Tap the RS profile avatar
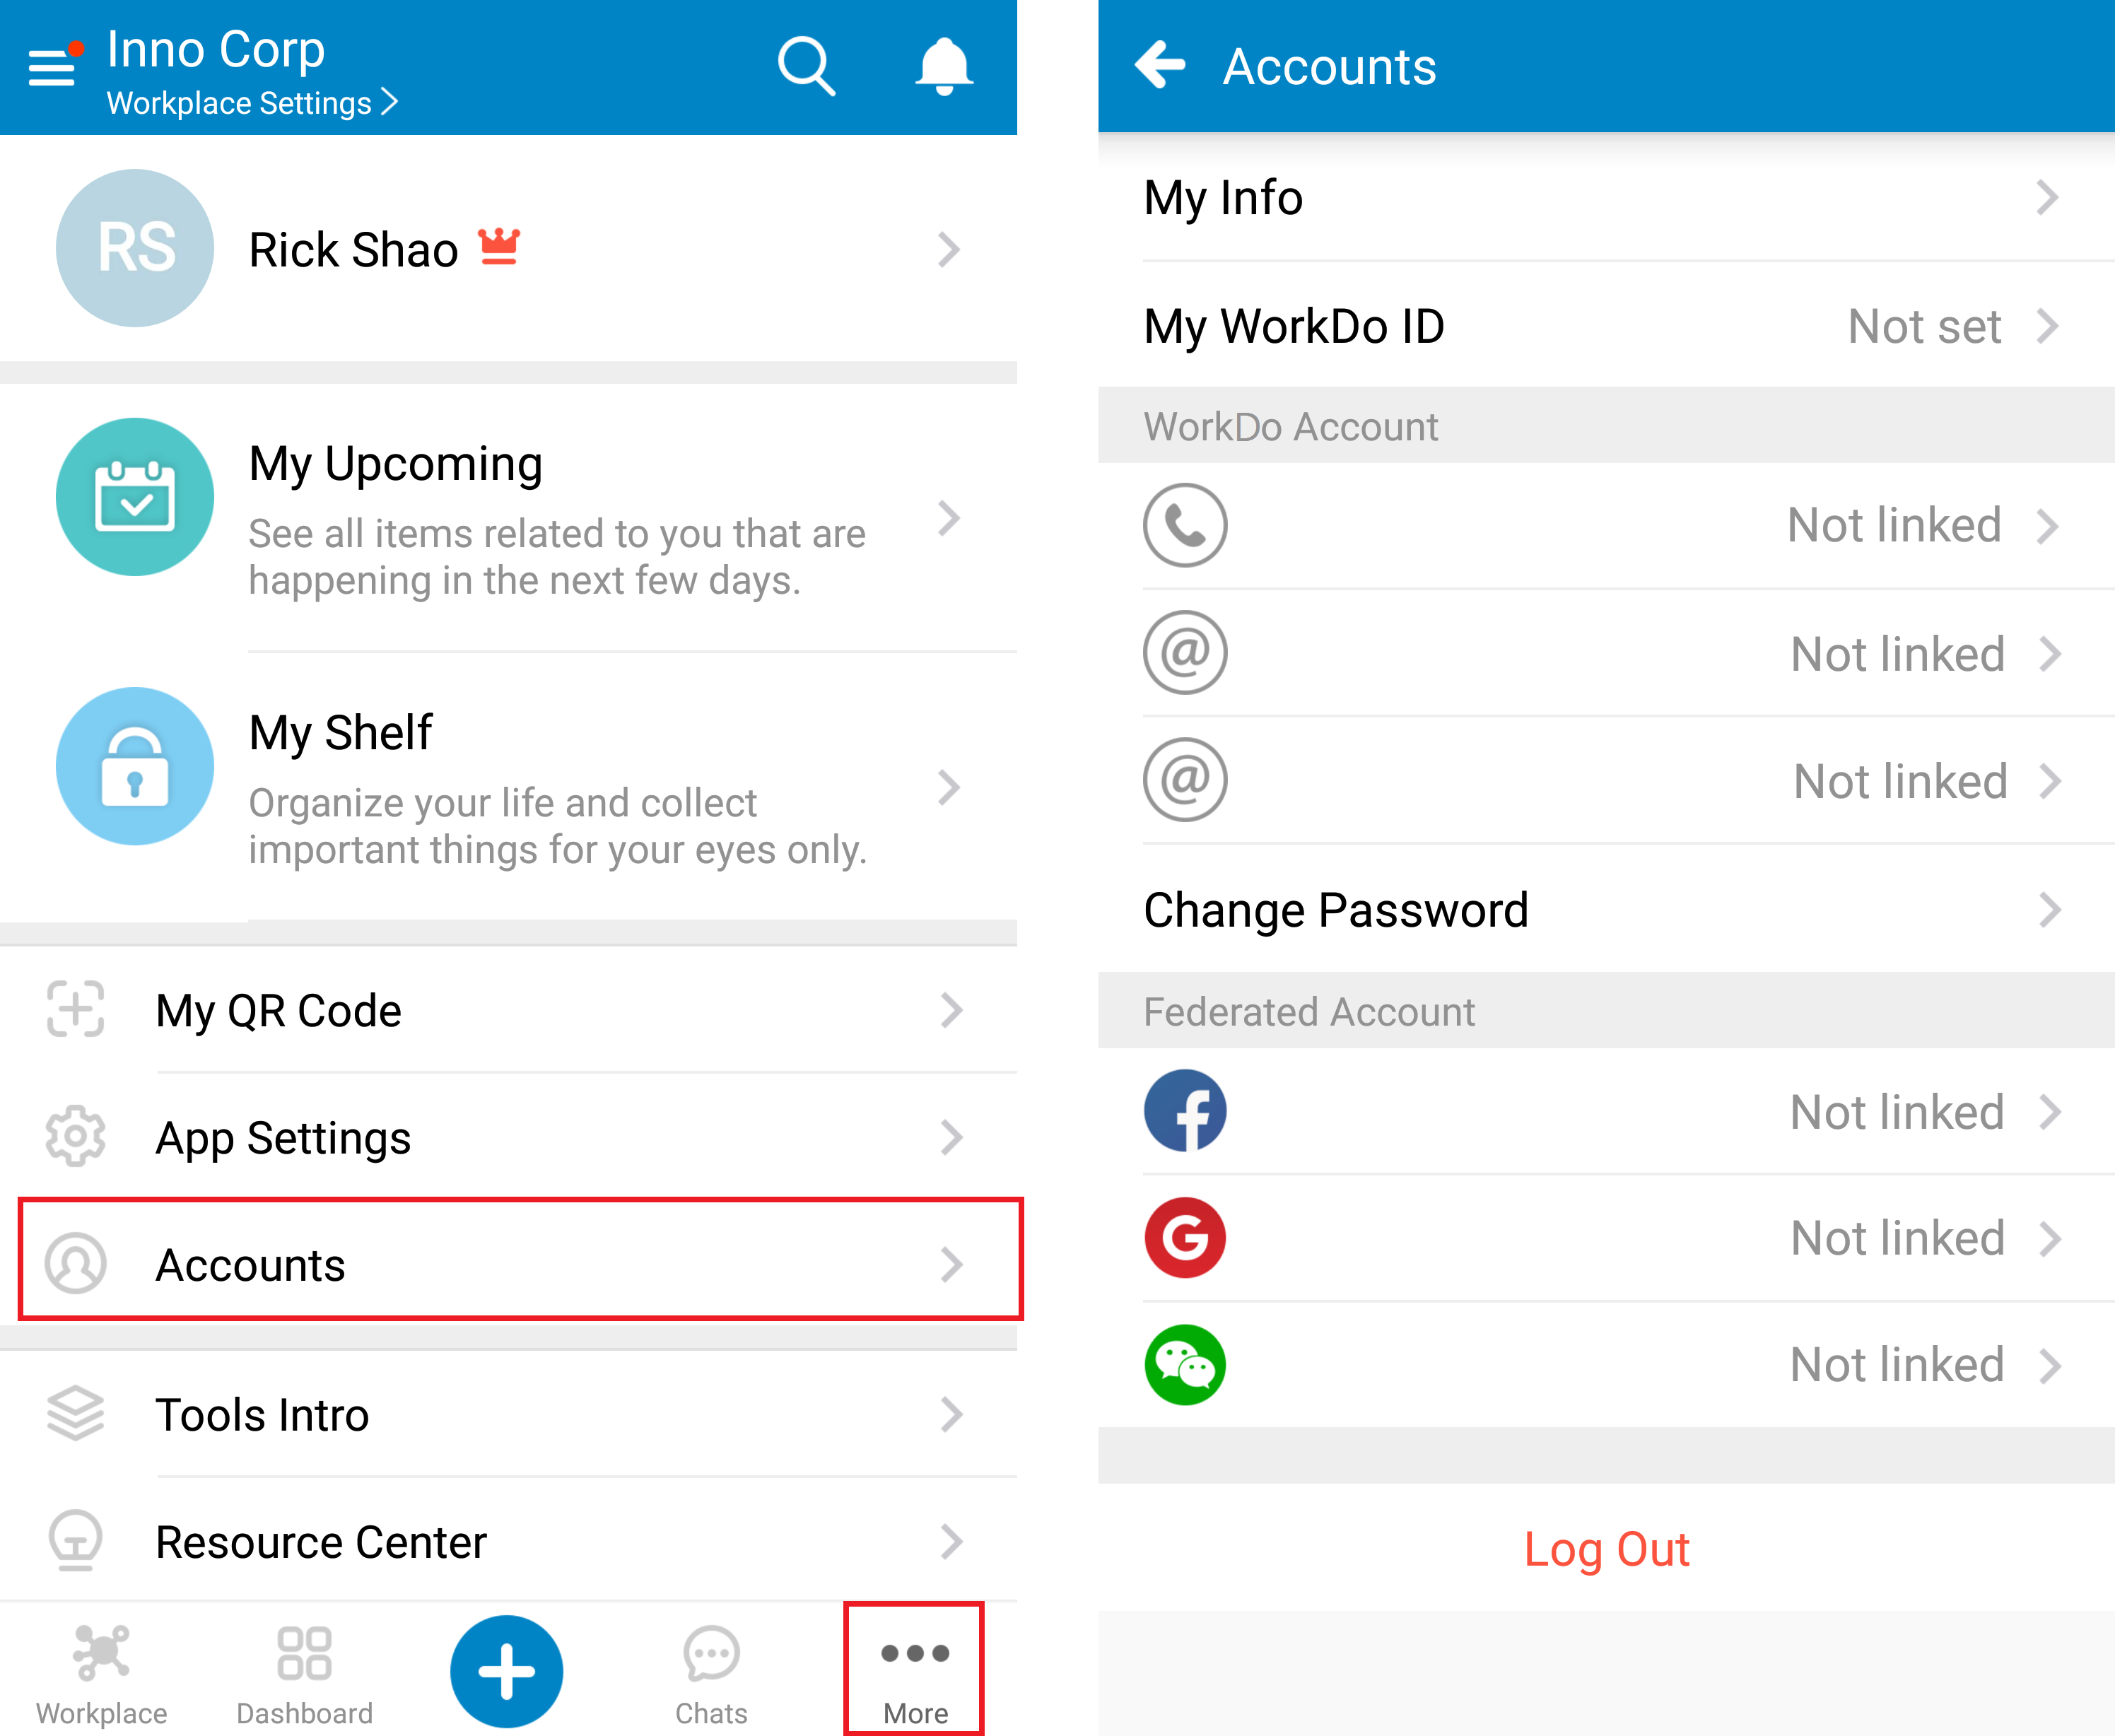 (135, 248)
